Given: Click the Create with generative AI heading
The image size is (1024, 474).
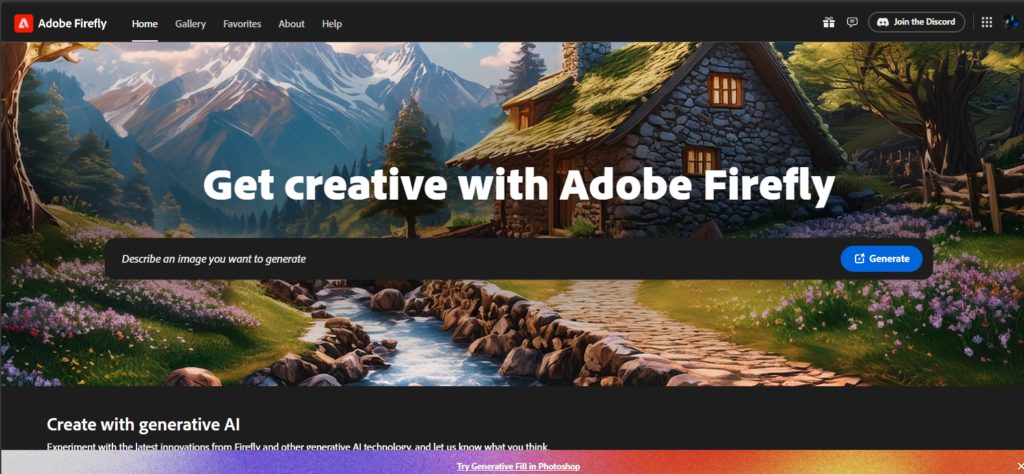Looking at the screenshot, I should pyautogui.click(x=143, y=424).
